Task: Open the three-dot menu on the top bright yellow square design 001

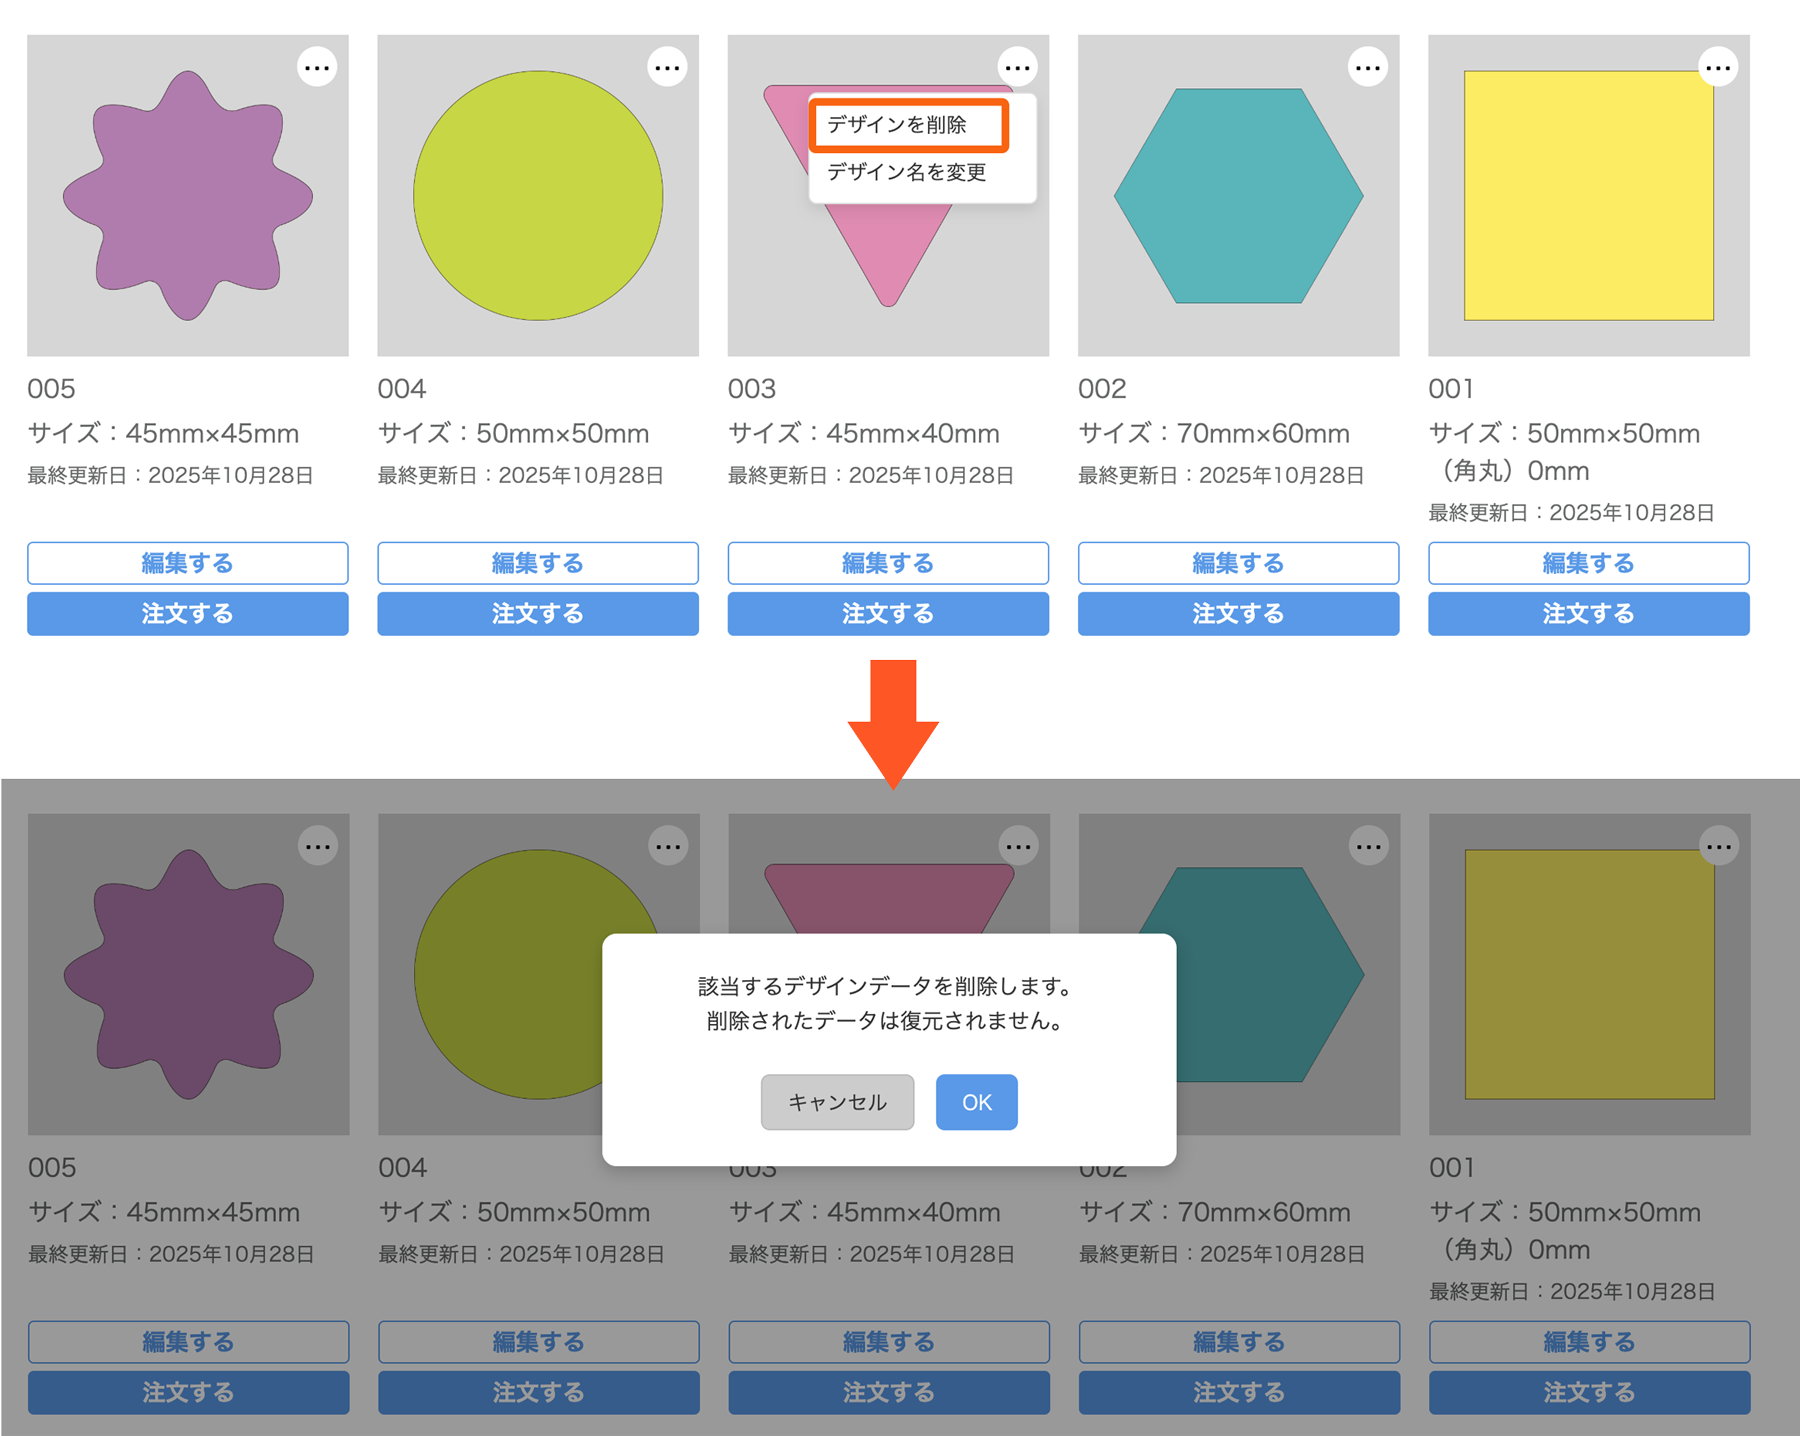Action: [x=1718, y=68]
